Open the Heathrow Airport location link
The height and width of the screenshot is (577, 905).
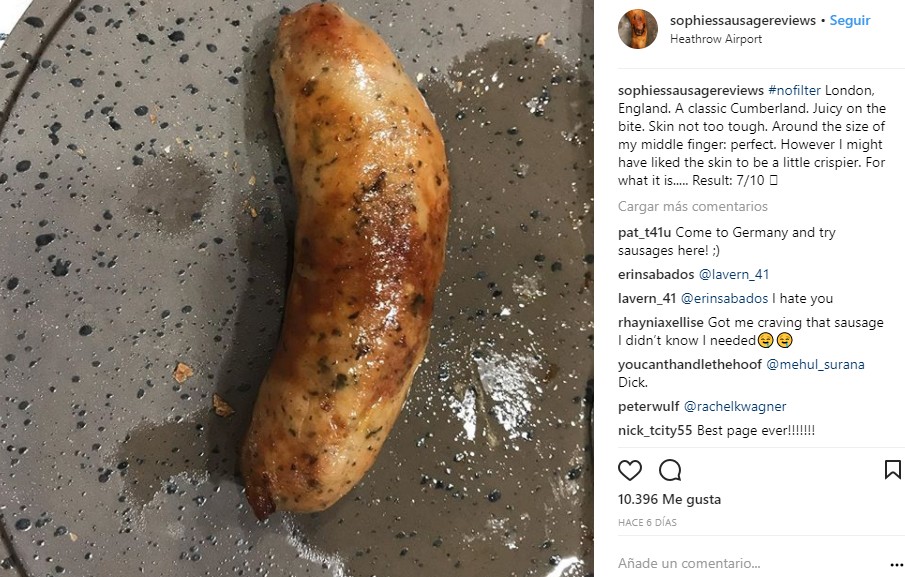point(716,40)
